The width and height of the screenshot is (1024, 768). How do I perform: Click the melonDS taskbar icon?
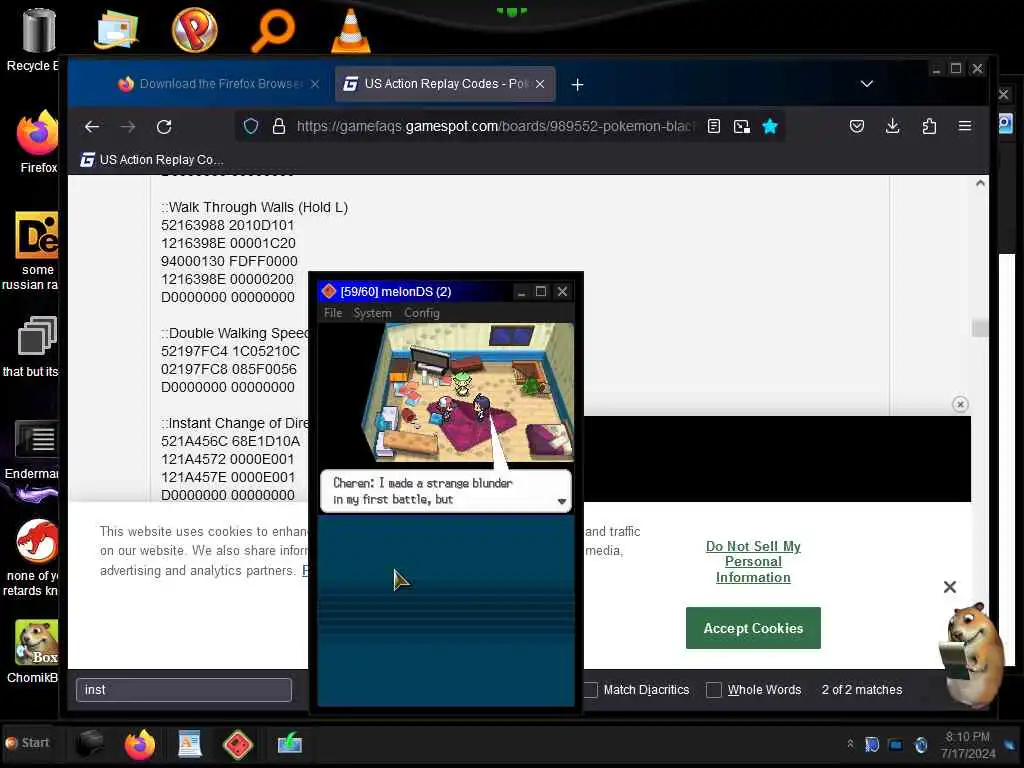pyautogui.click(x=238, y=744)
